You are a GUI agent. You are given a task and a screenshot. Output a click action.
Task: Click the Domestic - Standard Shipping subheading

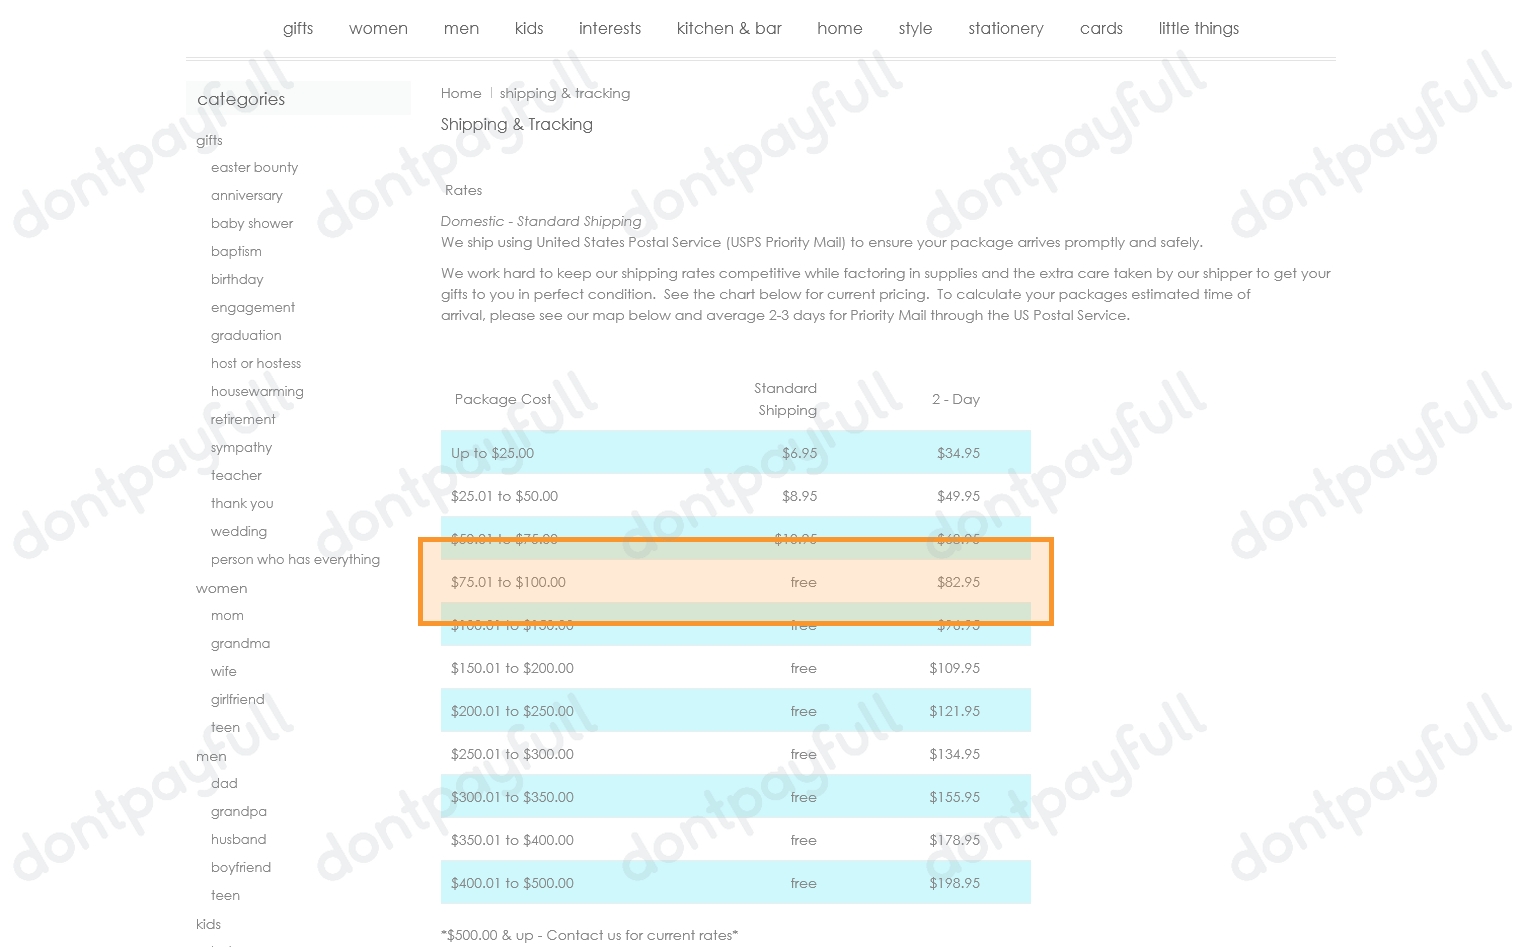tap(541, 222)
